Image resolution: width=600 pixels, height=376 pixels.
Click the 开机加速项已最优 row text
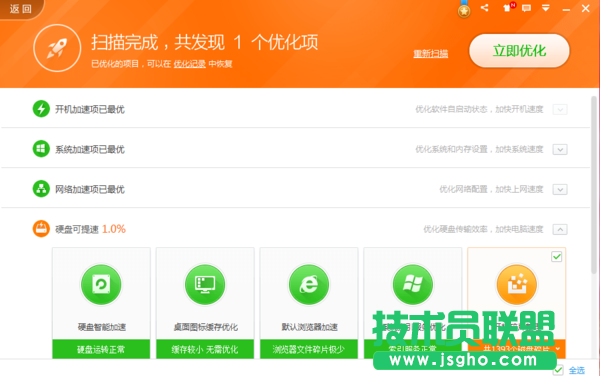pos(90,109)
